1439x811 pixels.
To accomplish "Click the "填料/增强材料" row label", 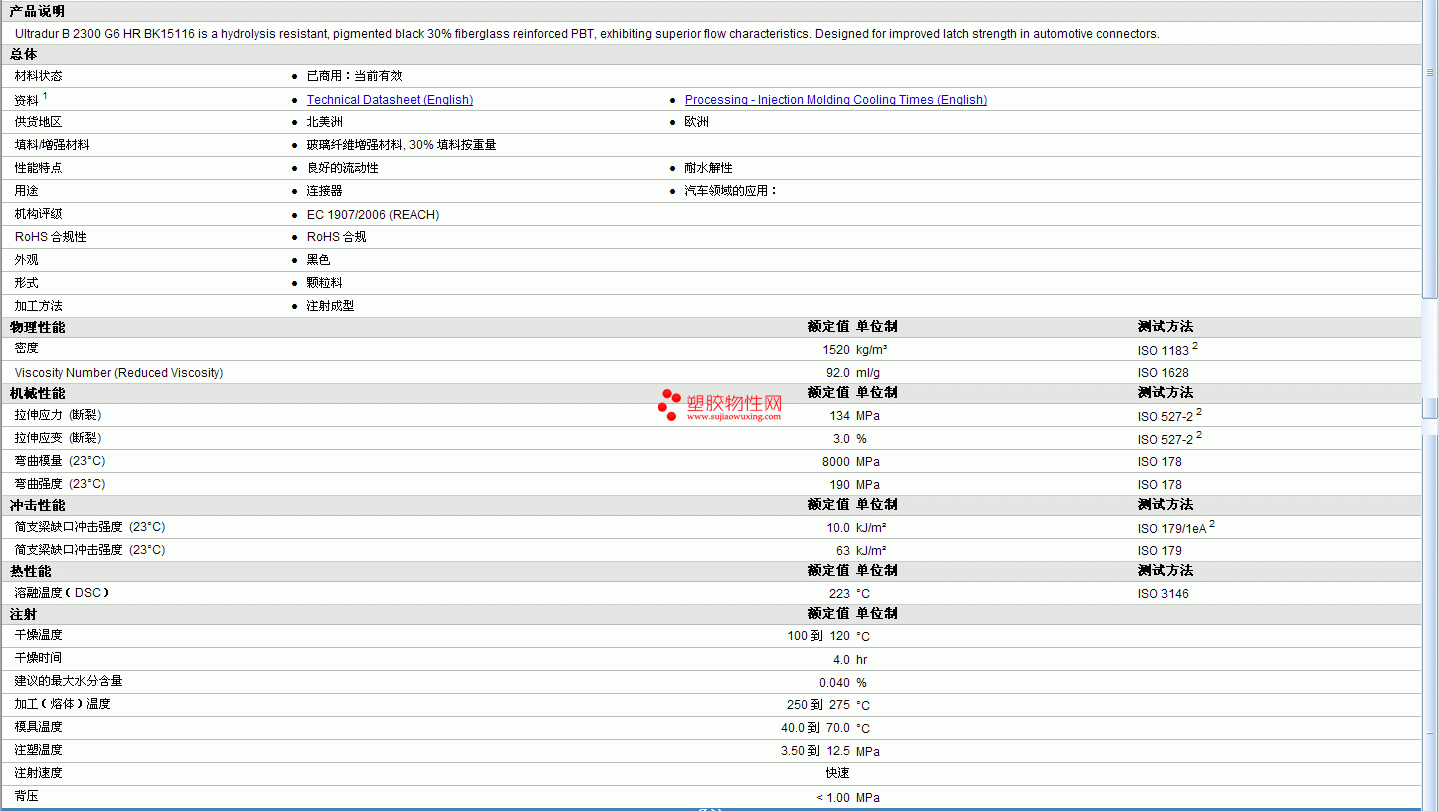I will coord(52,145).
